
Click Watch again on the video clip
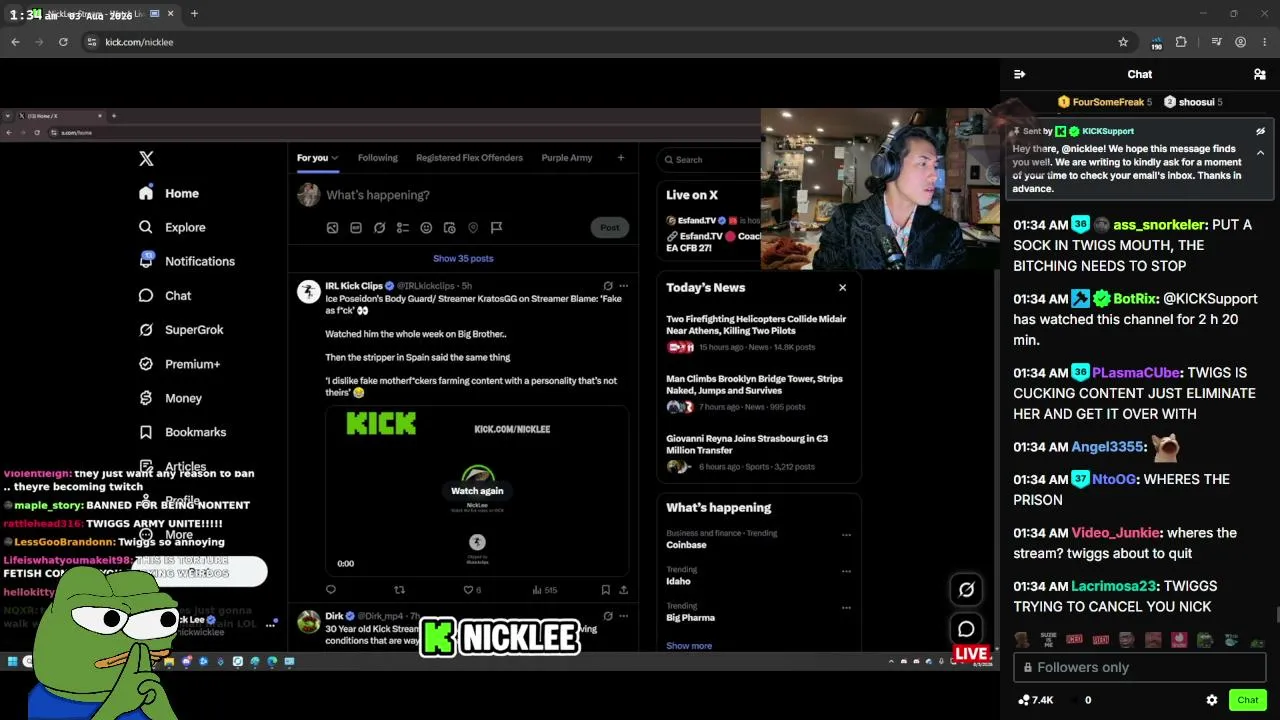[477, 491]
